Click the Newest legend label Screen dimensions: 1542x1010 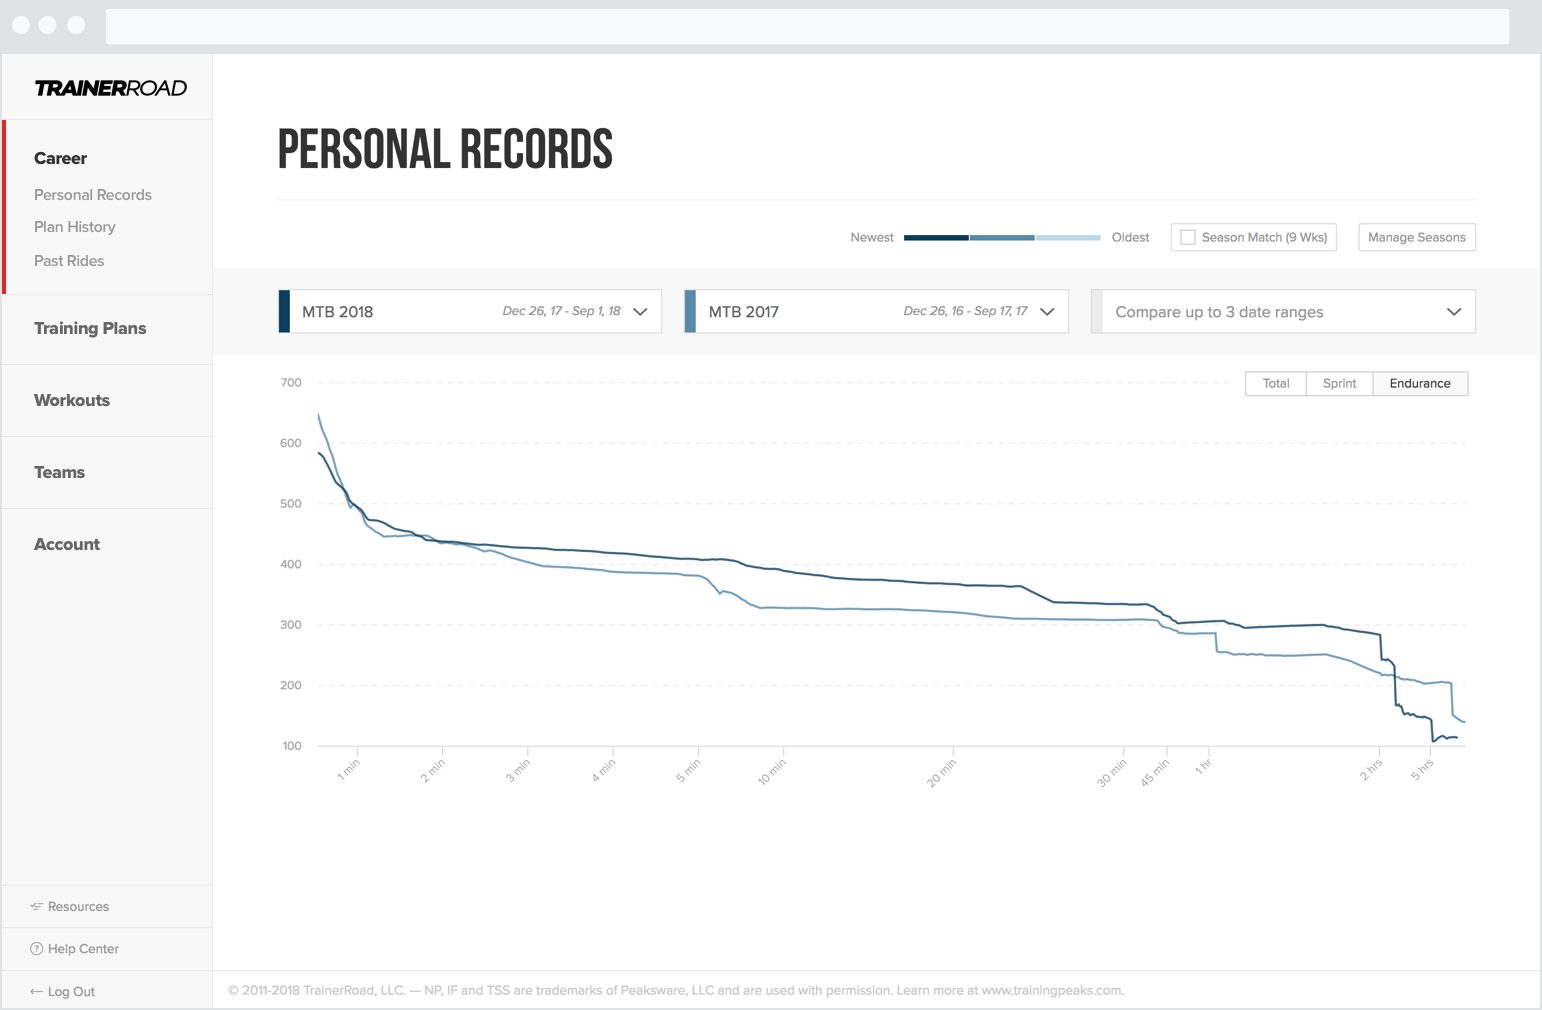872,238
